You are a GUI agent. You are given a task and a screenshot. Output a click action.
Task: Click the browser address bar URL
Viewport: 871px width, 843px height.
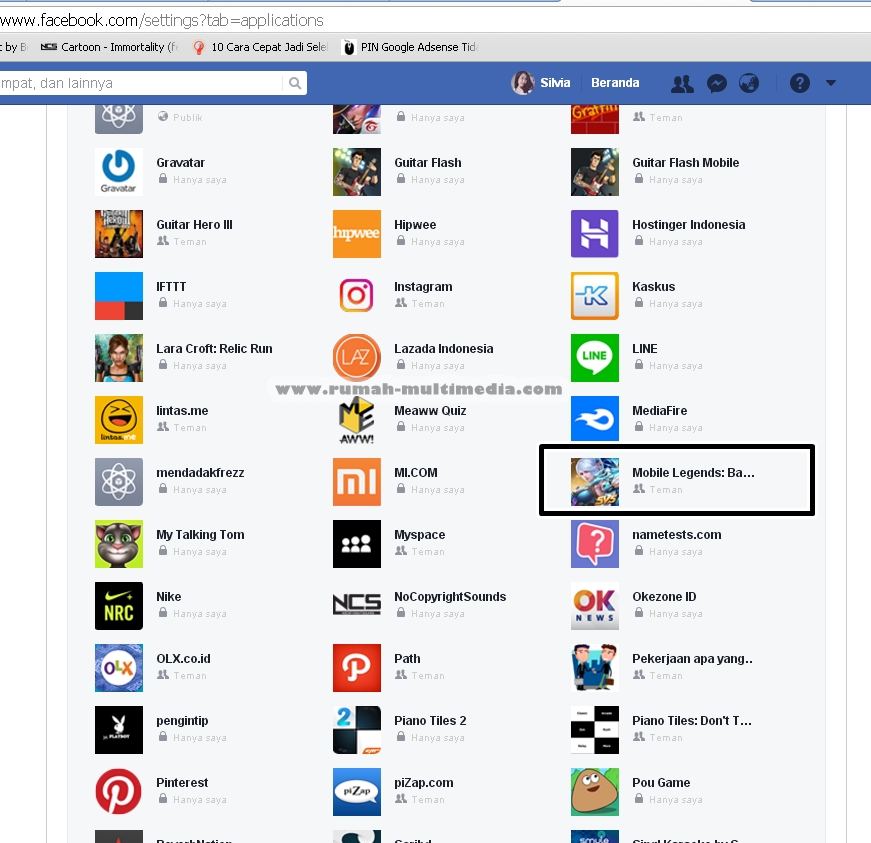pos(162,21)
